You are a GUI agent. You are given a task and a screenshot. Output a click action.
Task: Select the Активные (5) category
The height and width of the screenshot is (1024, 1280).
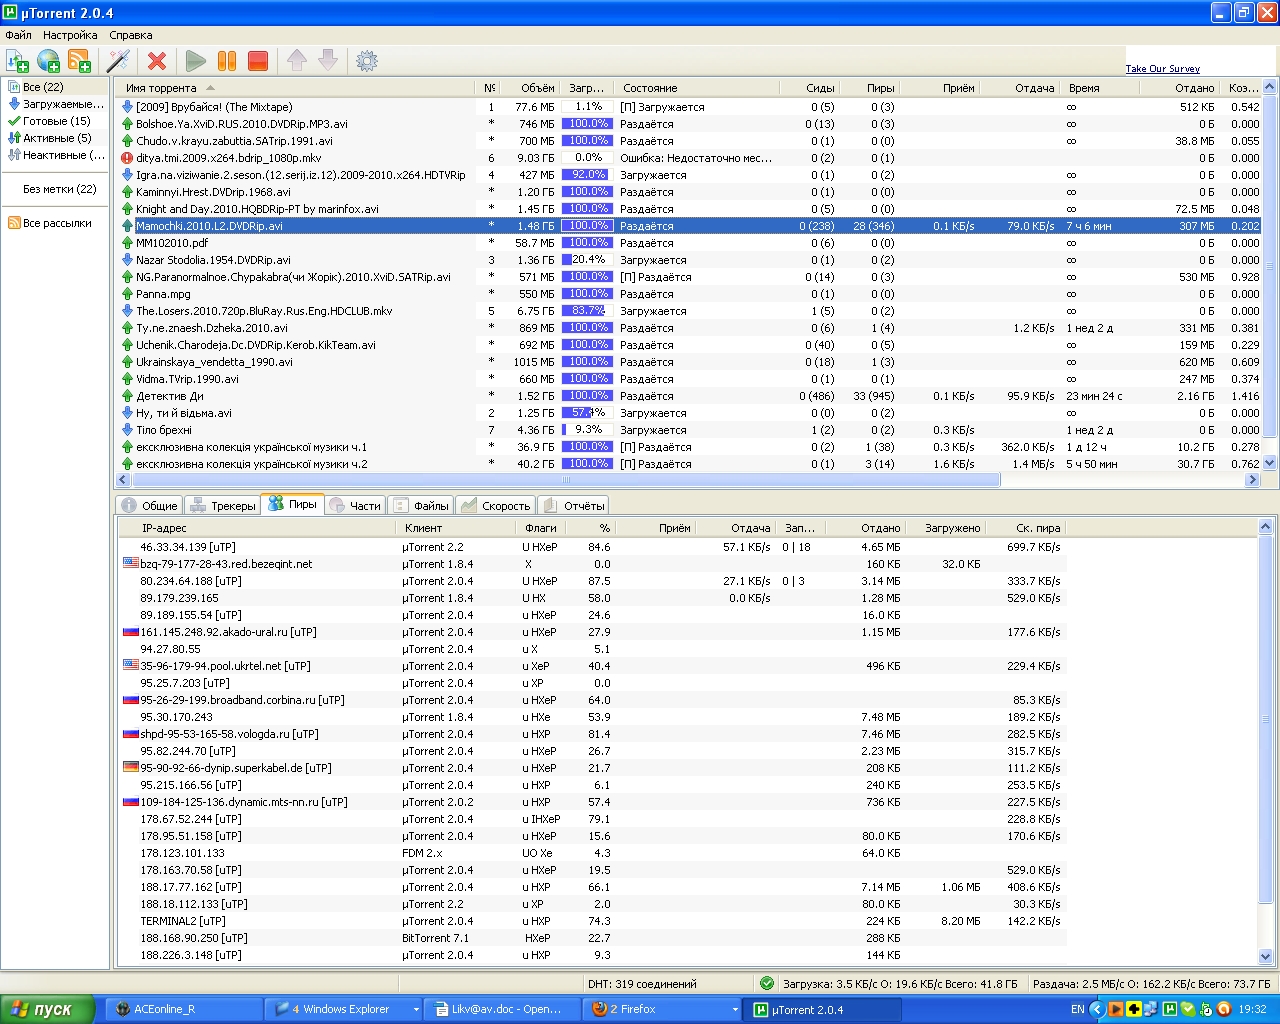click(50, 138)
